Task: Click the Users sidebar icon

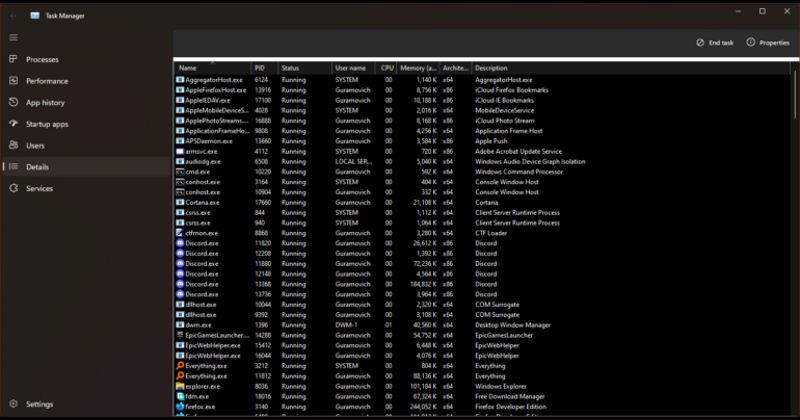Action: click(13, 145)
